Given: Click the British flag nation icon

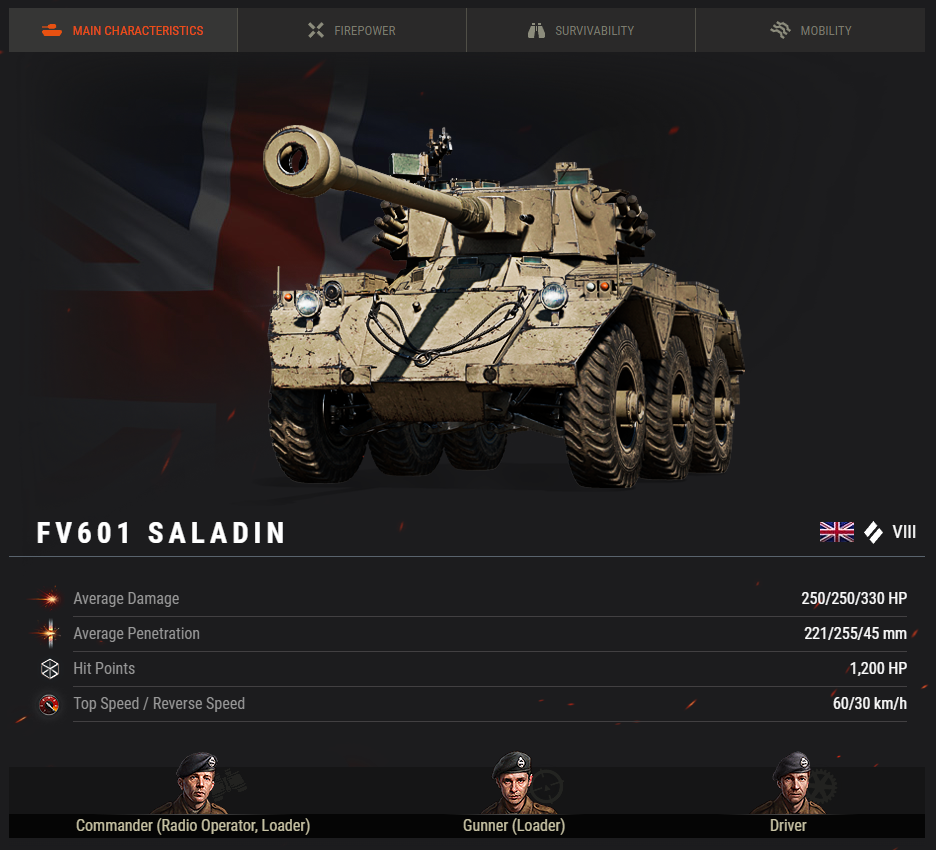Looking at the screenshot, I should click(836, 532).
